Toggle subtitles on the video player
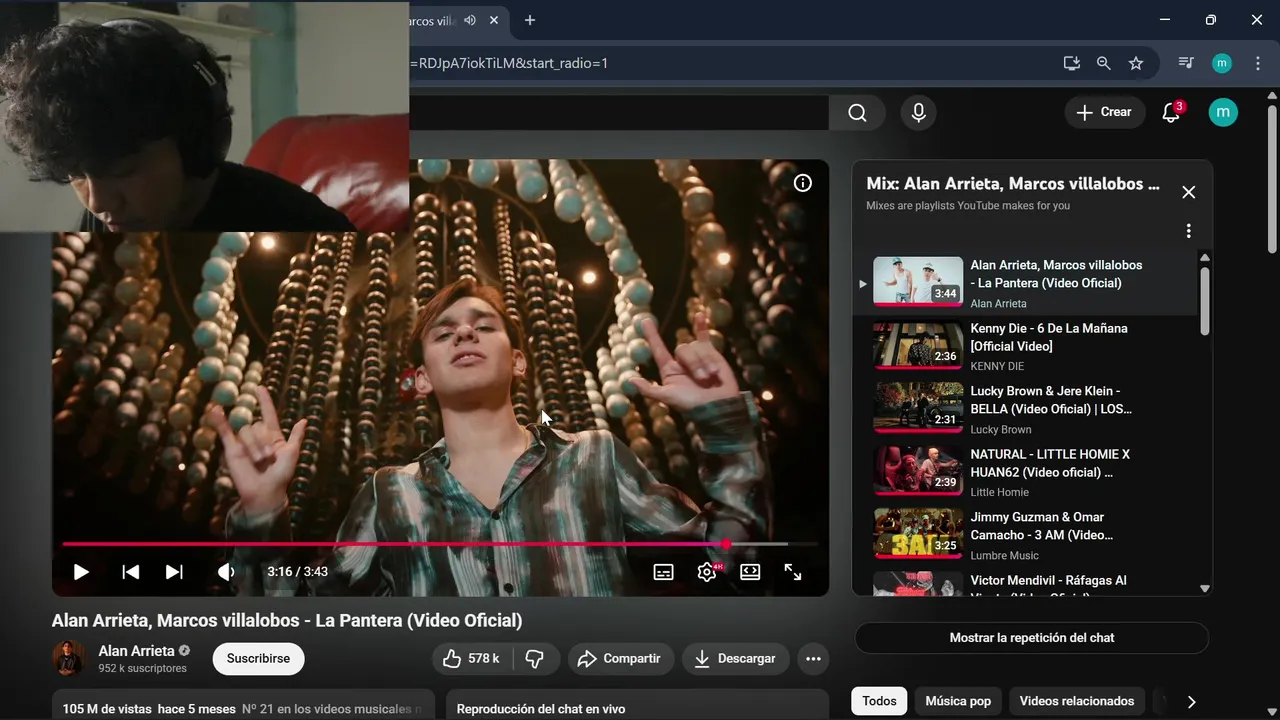 663,572
